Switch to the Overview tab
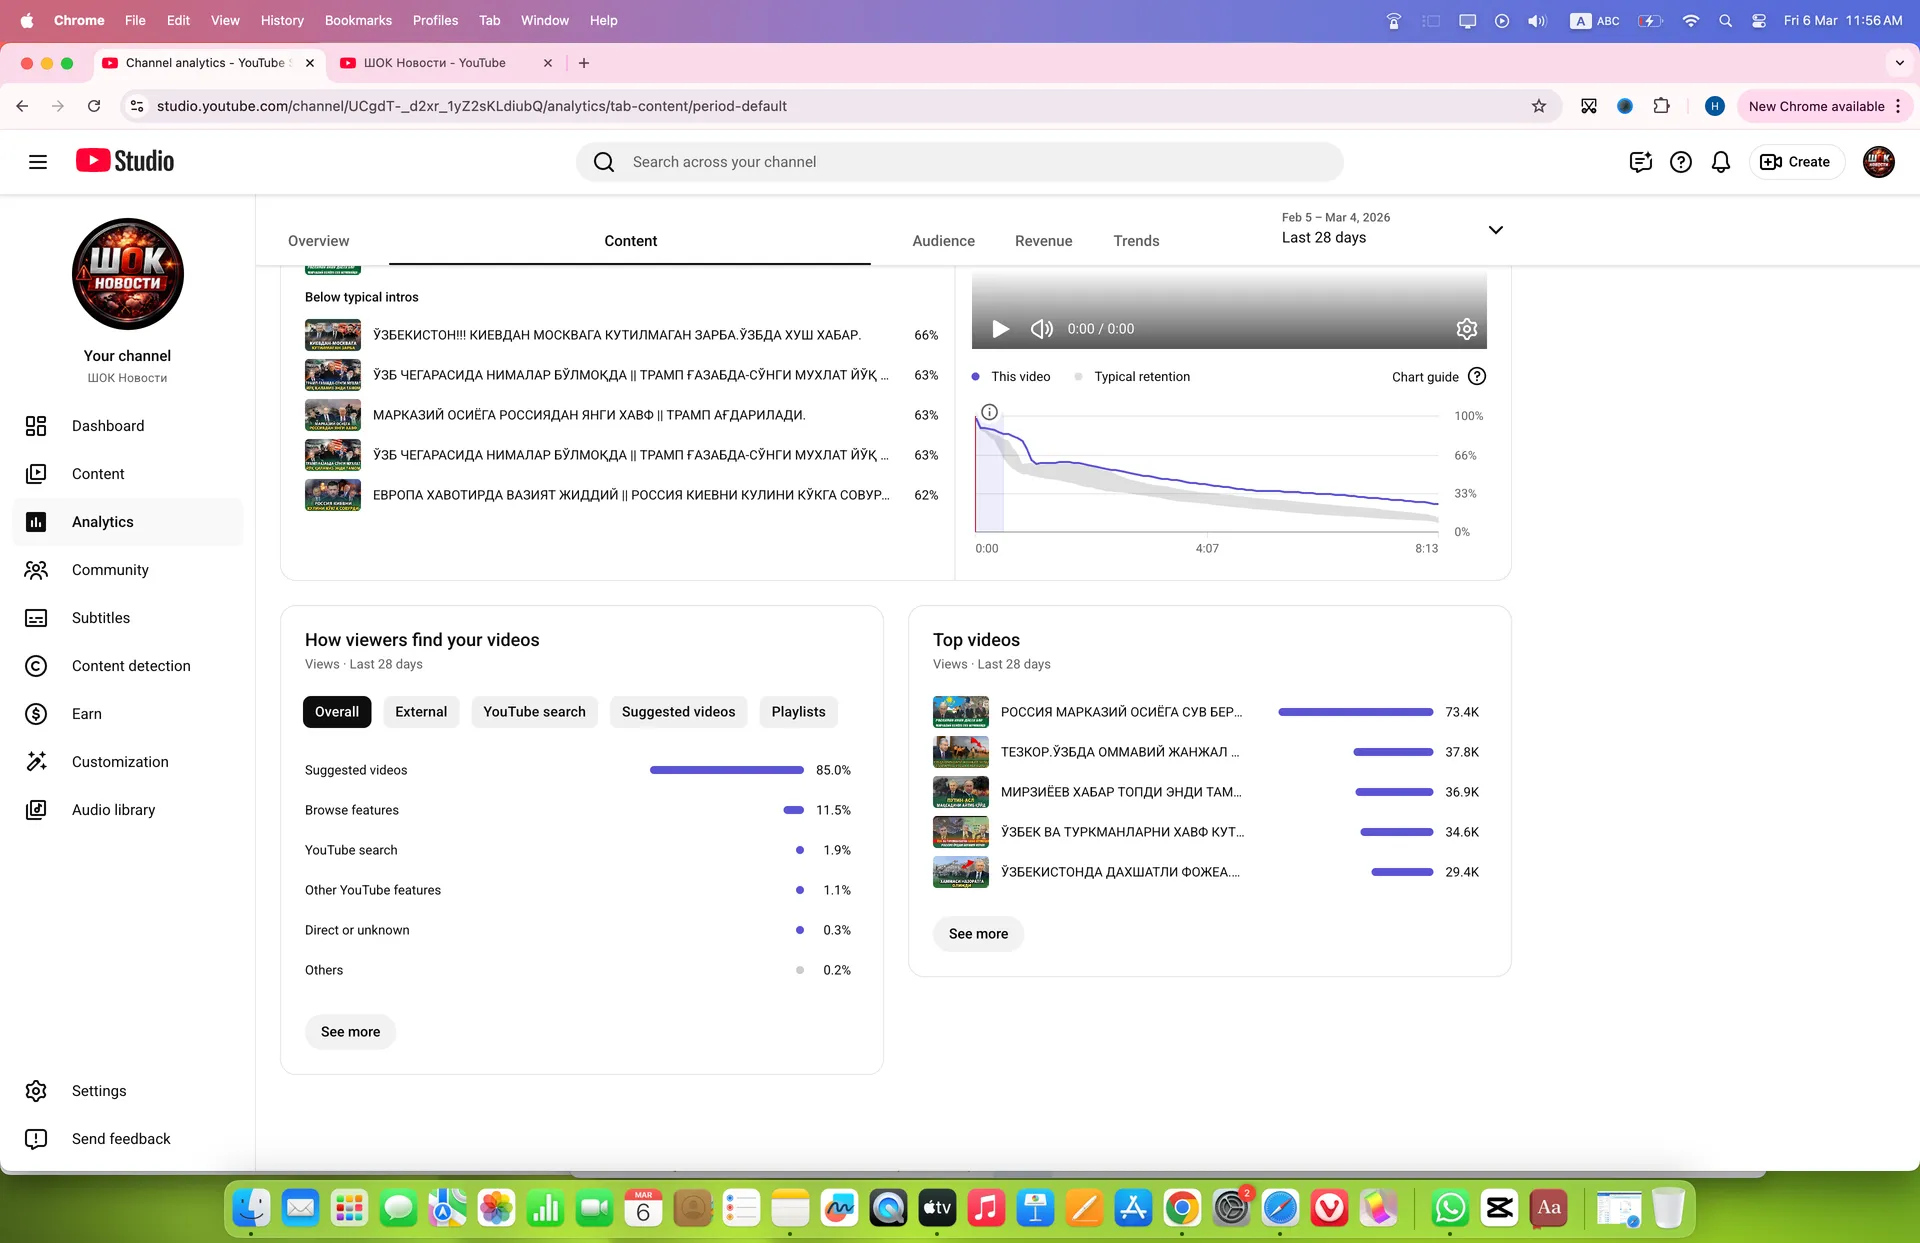This screenshot has width=1920, height=1243. [x=318, y=241]
